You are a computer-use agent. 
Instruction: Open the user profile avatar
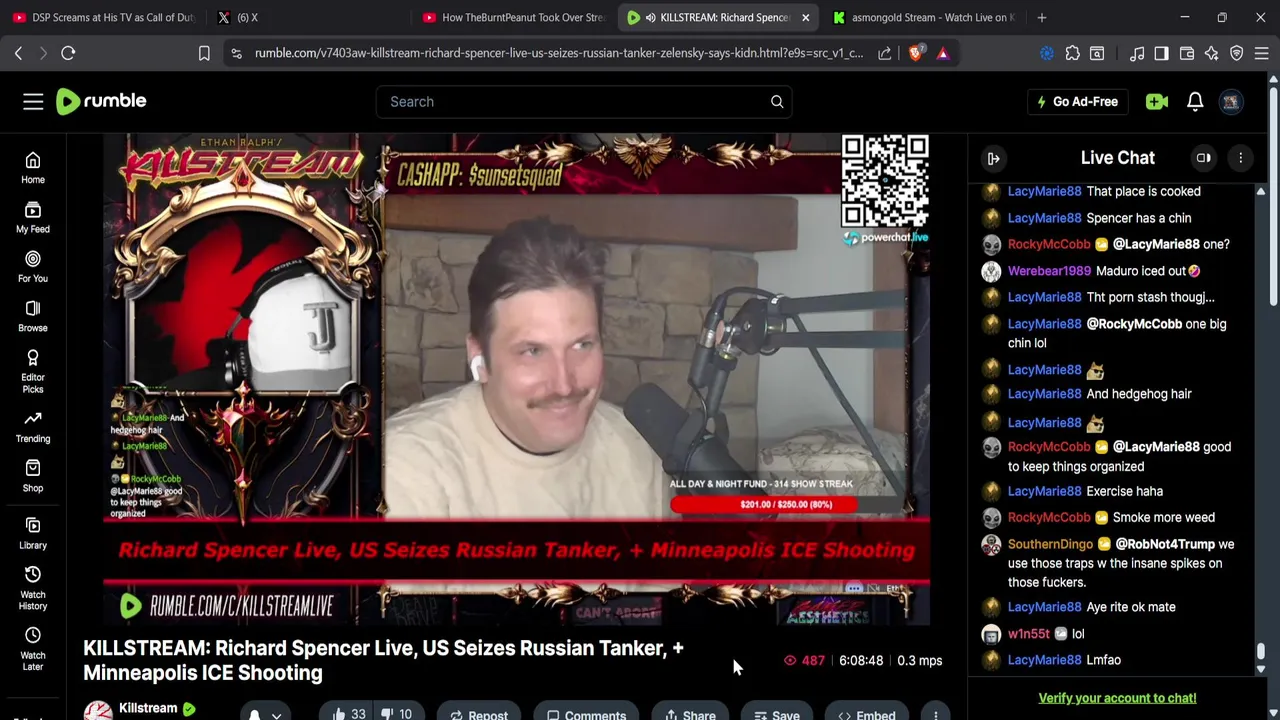point(1231,101)
